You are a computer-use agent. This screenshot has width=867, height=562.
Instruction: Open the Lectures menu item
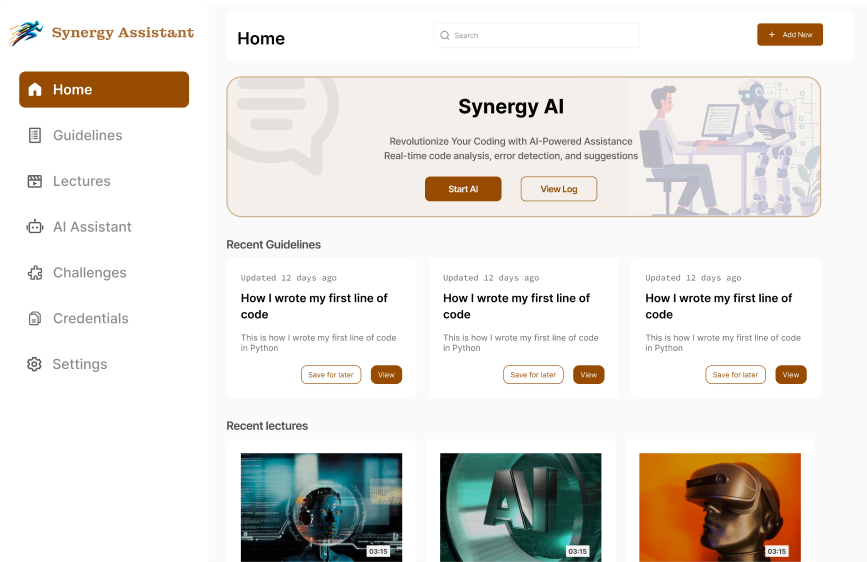82,181
